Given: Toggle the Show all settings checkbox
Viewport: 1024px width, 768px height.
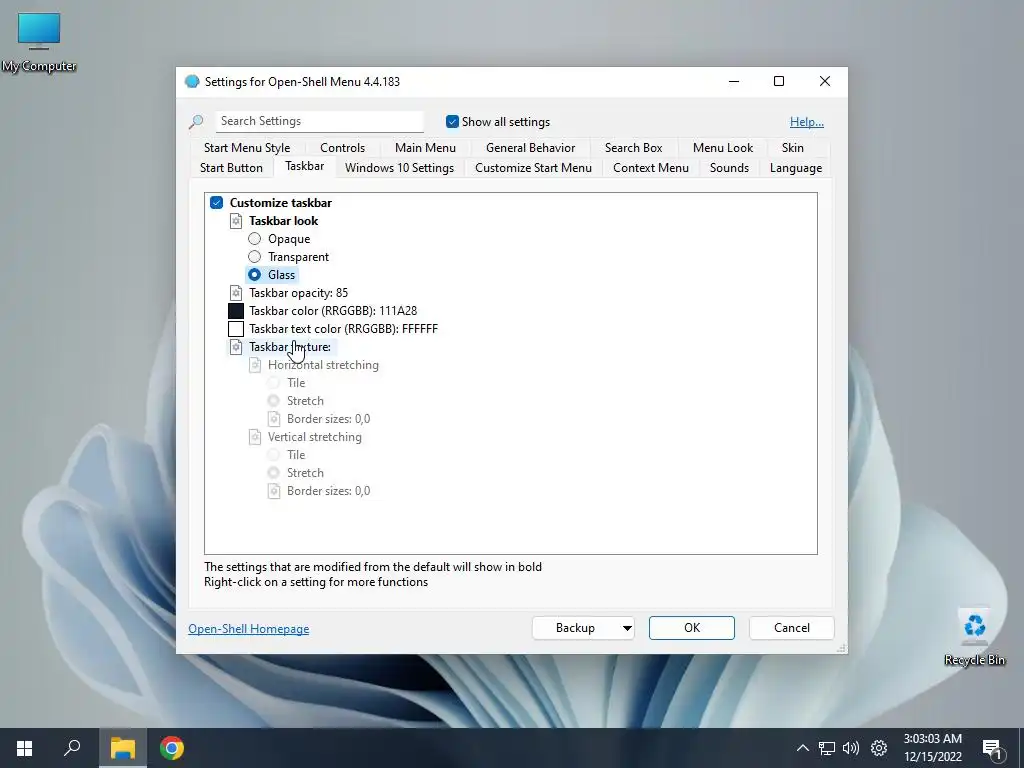Looking at the screenshot, I should click(452, 121).
